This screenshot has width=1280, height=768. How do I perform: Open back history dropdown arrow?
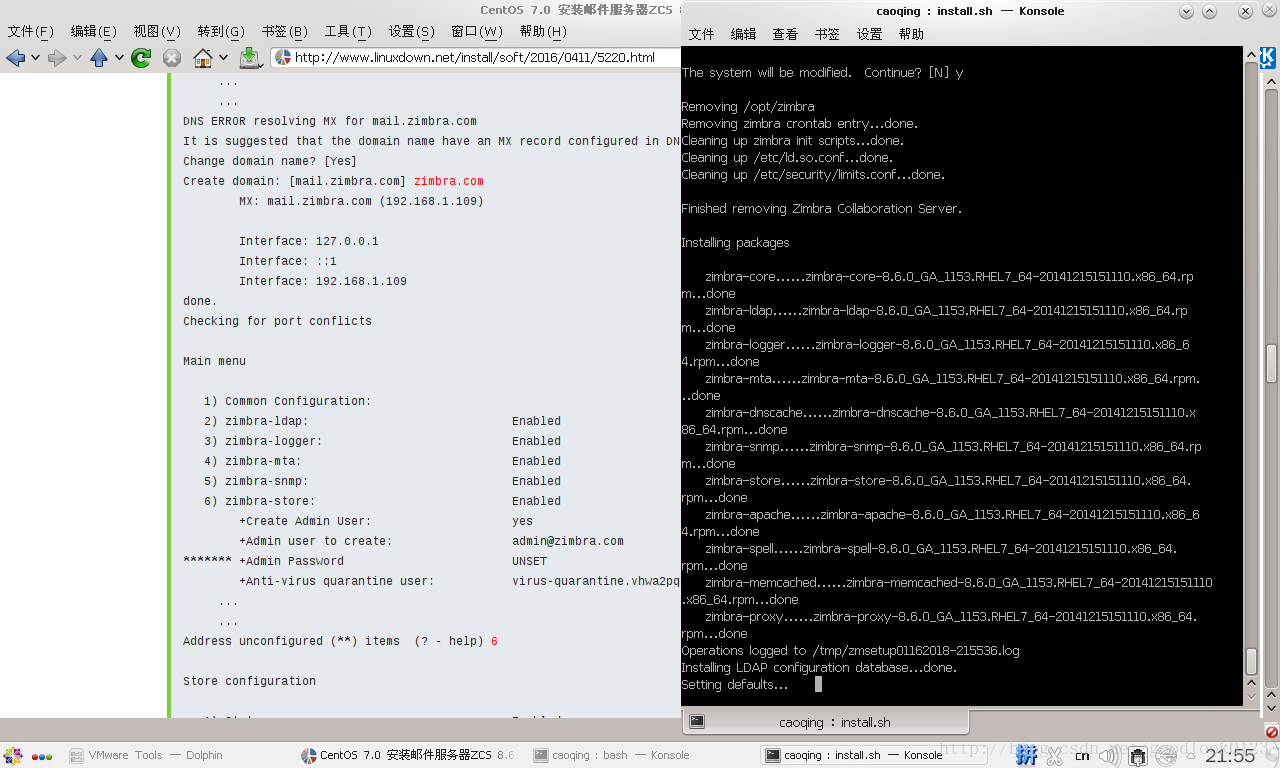pyautogui.click(x=35, y=58)
